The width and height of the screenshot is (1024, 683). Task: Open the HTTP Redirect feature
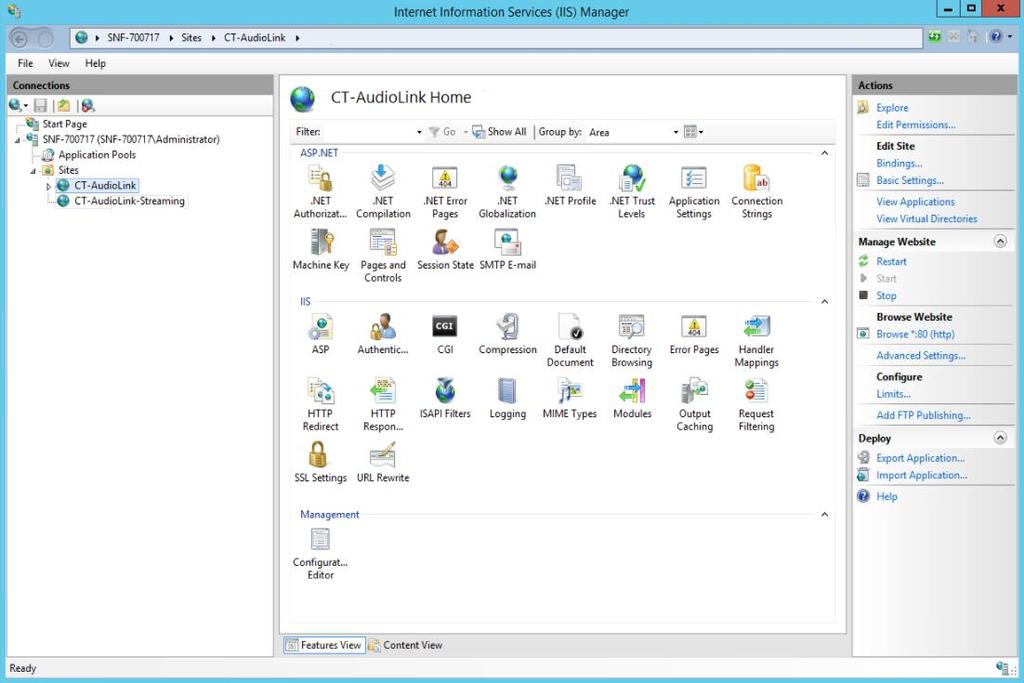coord(320,404)
